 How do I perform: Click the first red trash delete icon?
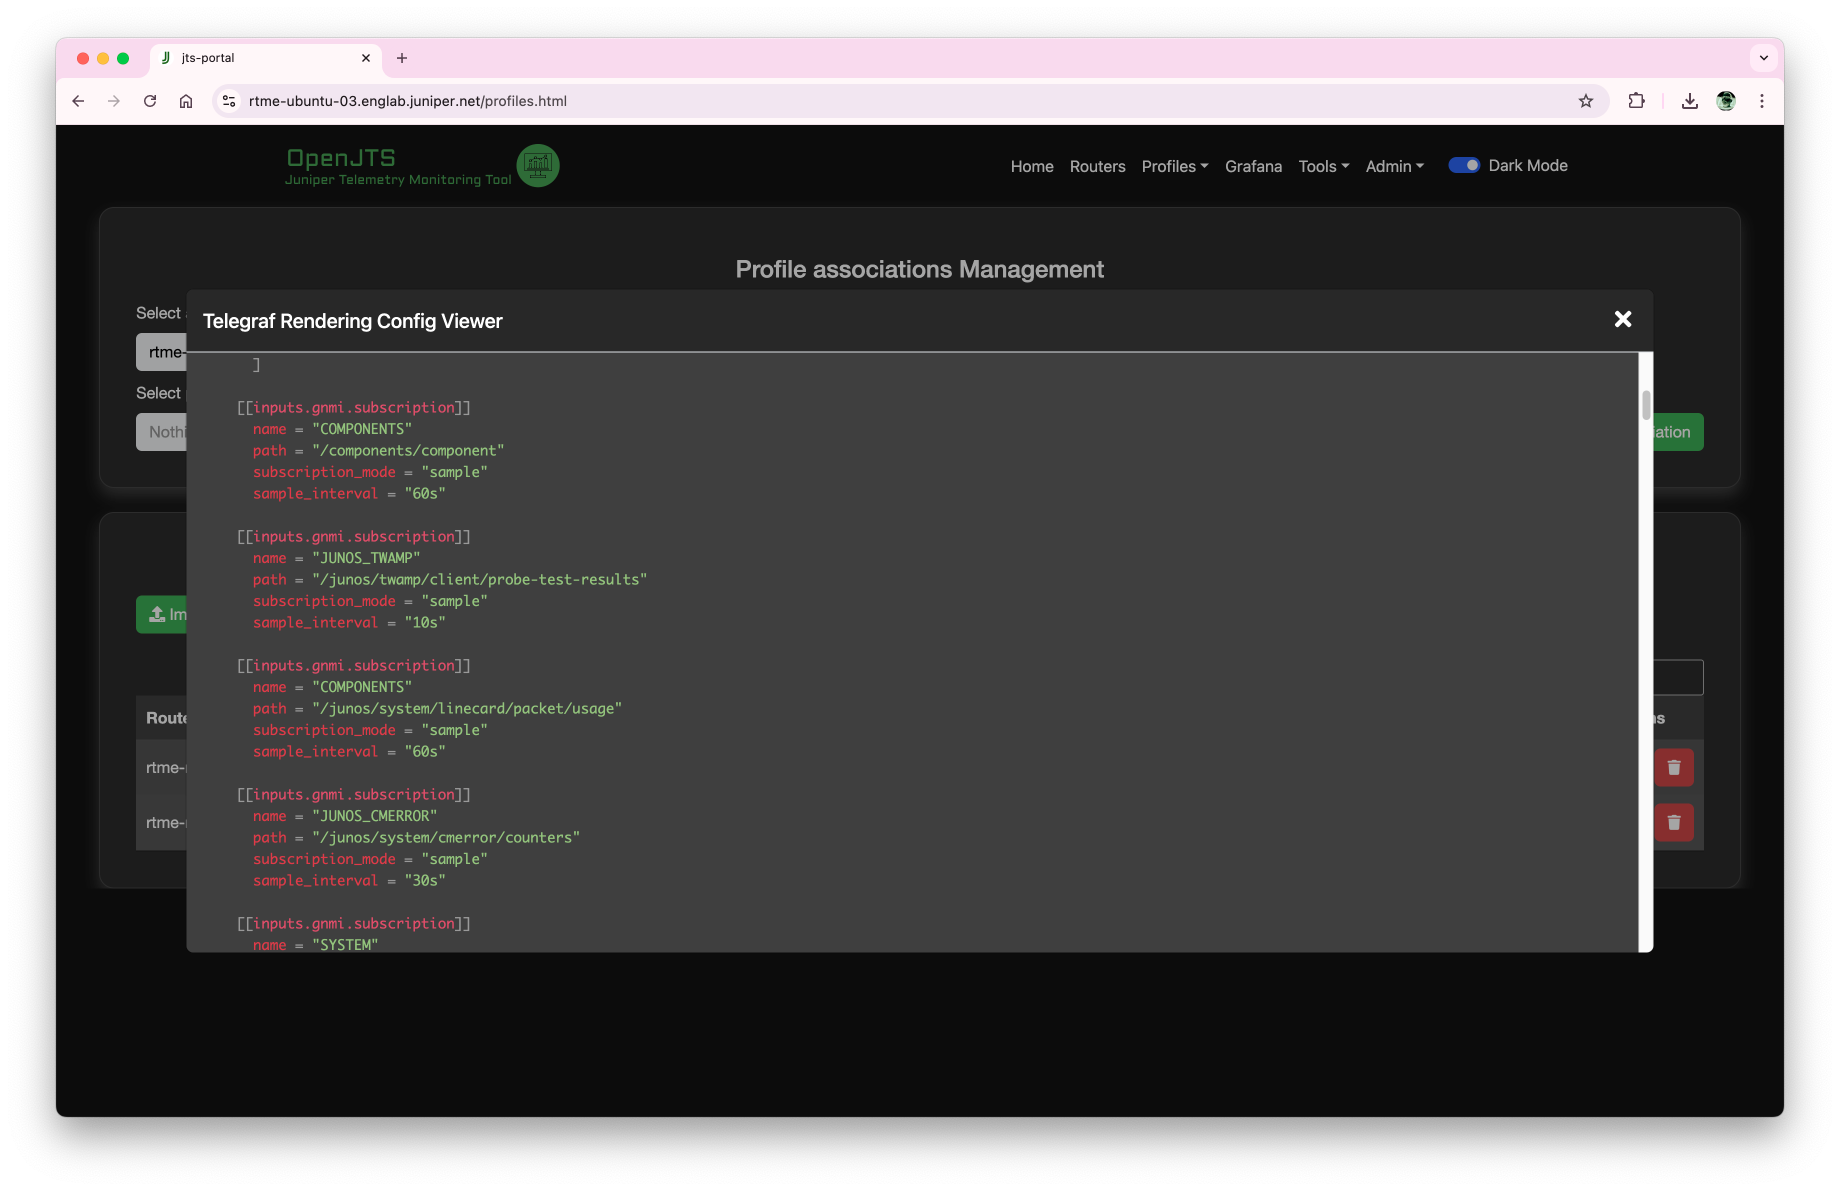pyautogui.click(x=1673, y=768)
